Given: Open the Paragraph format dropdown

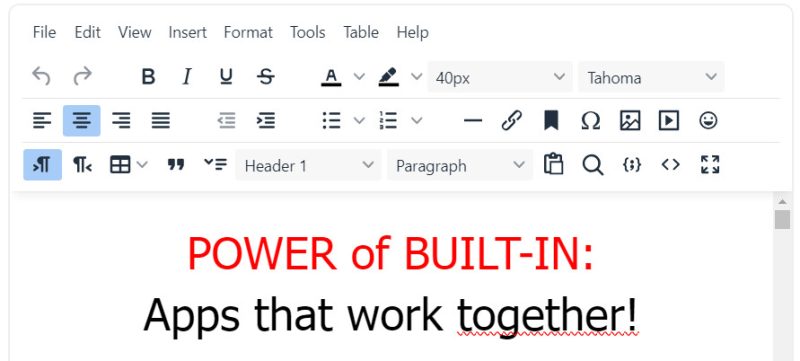Looking at the screenshot, I should (x=460, y=165).
